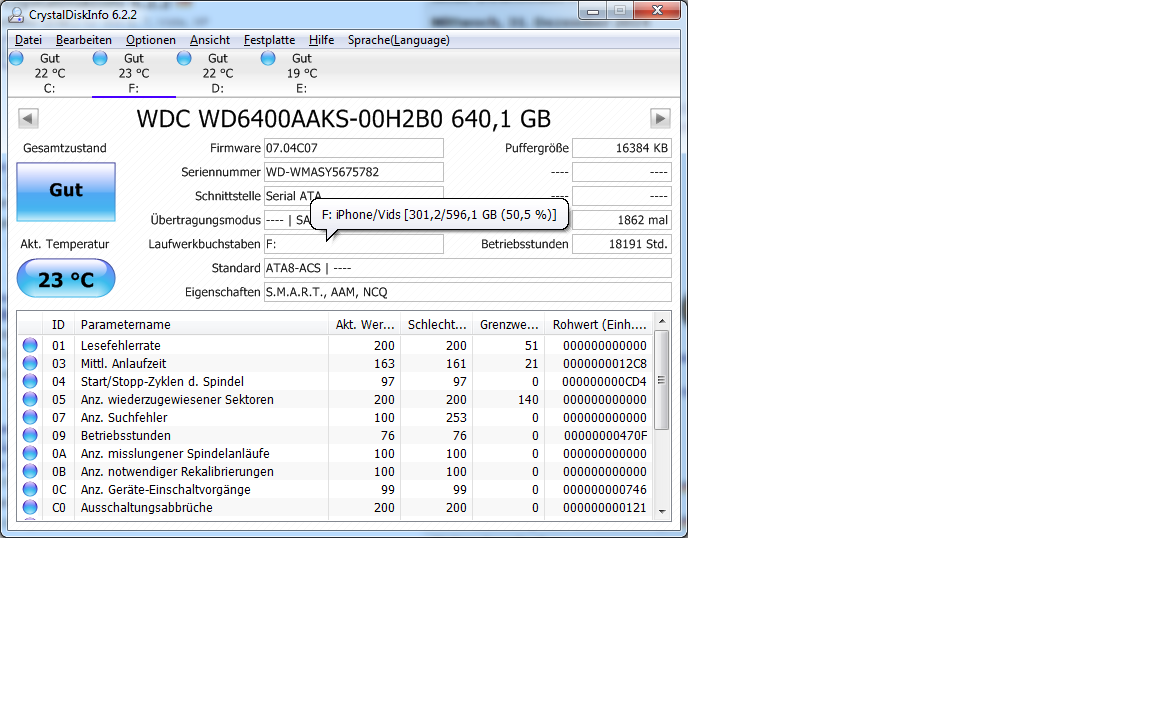This screenshot has width=1152, height=720.
Task: Click status orb for misslungener Spindelanläufe row
Action: pyautogui.click(x=30, y=453)
